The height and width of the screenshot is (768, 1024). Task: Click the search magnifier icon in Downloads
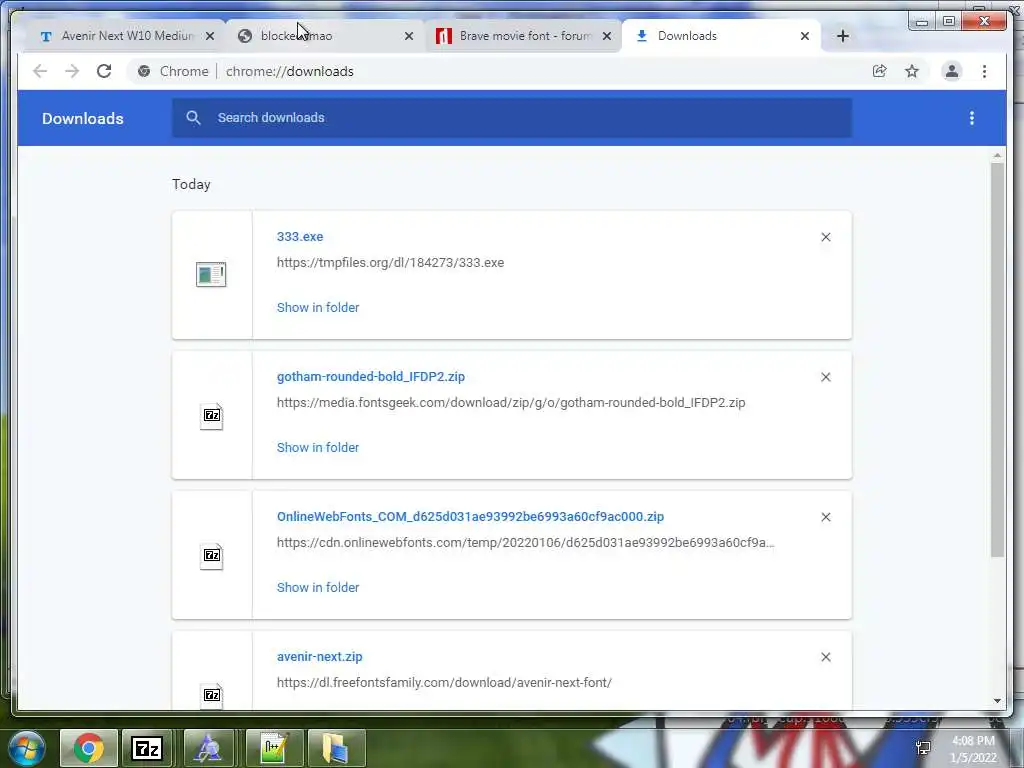(193, 118)
